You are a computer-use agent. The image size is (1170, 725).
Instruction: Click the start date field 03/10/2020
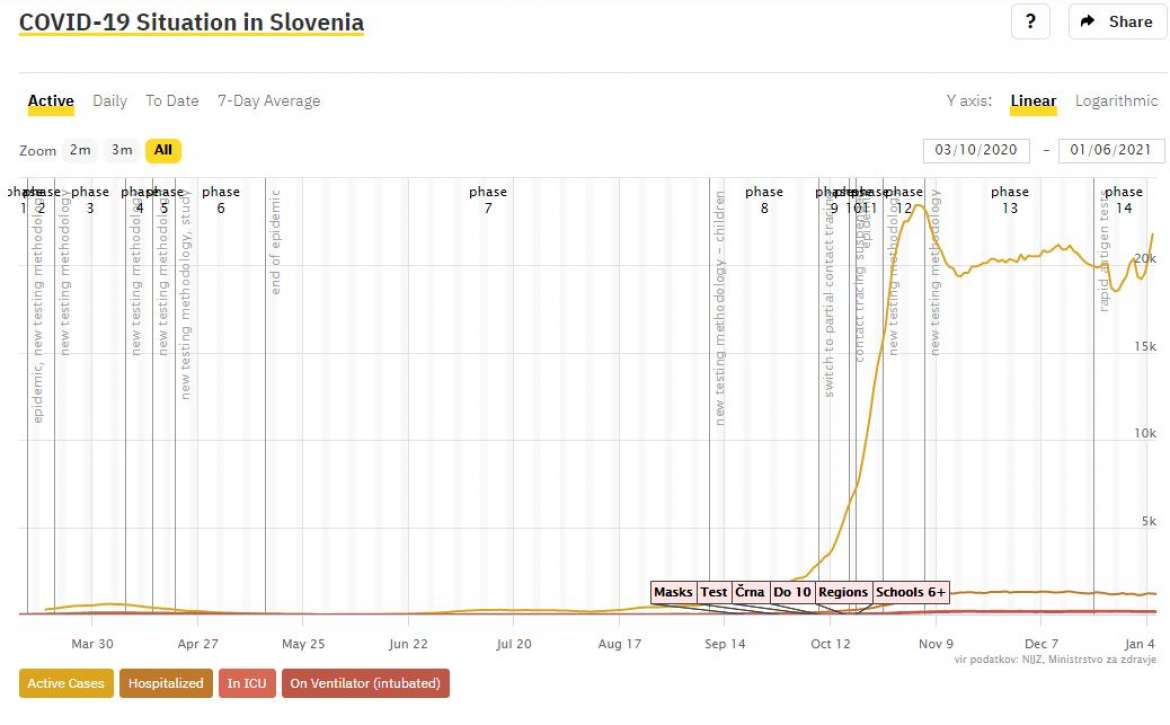(976, 150)
